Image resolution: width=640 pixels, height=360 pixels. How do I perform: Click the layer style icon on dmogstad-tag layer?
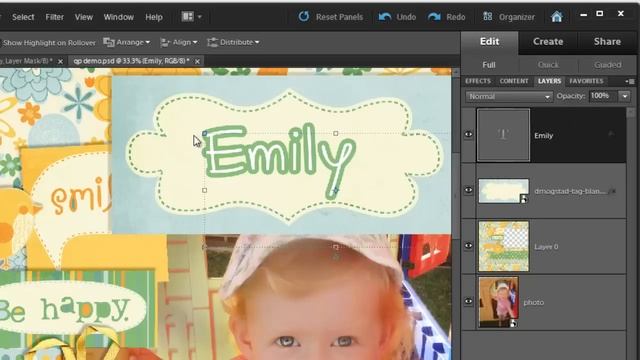click(x=612, y=191)
